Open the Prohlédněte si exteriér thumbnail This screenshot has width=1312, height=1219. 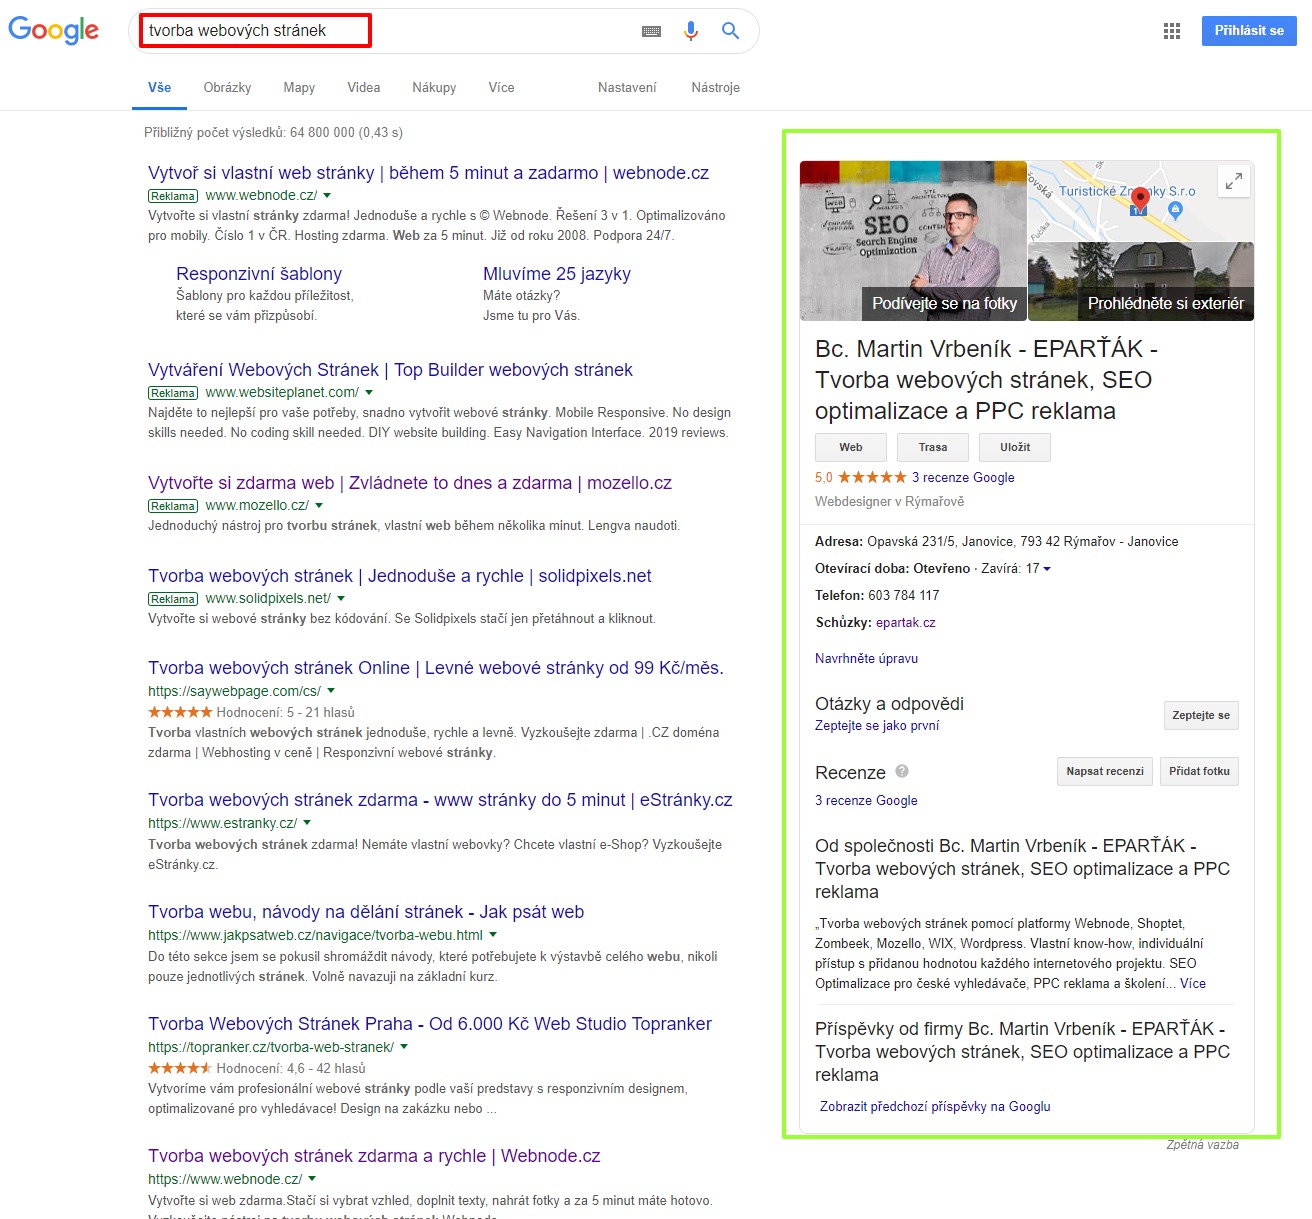[1141, 281]
